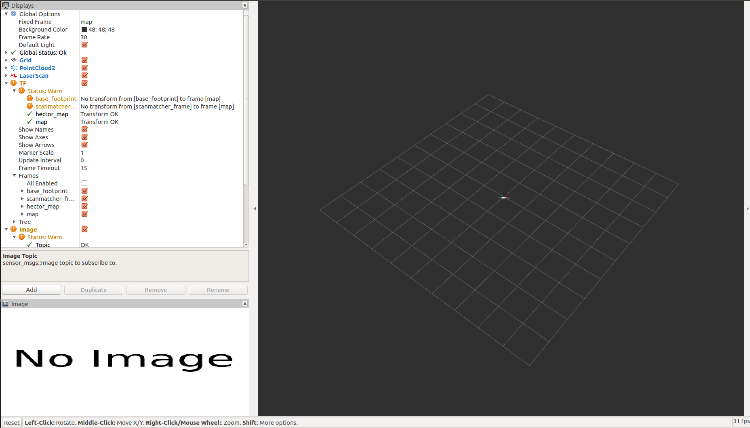Uncheck the Show Names checkbox

tap(84, 130)
